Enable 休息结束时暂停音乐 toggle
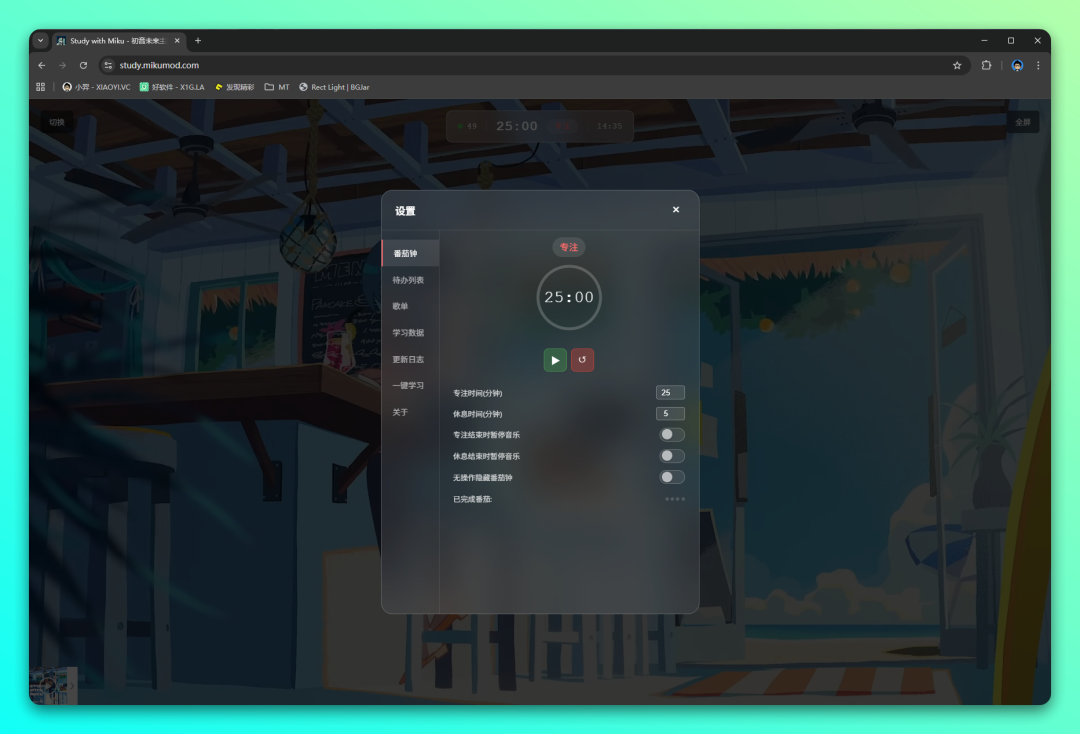Image resolution: width=1080 pixels, height=734 pixels. (672, 456)
